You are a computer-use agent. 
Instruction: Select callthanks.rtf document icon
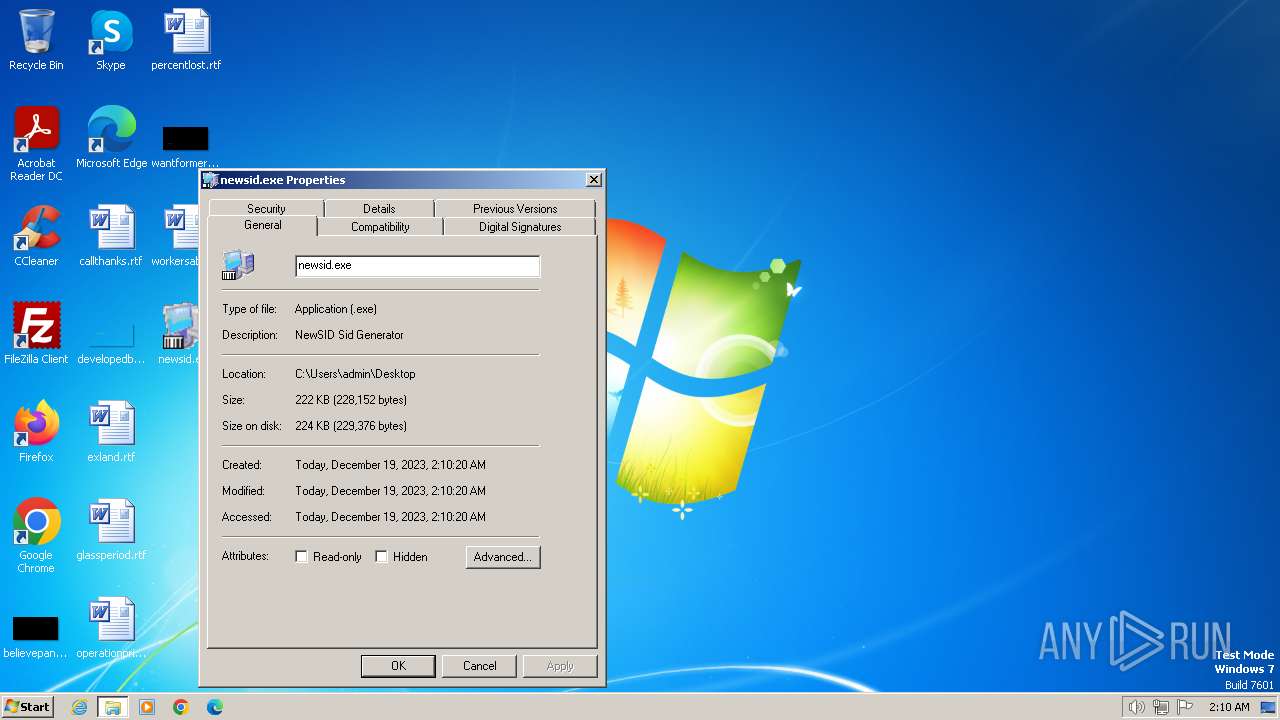click(x=111, y=236)
